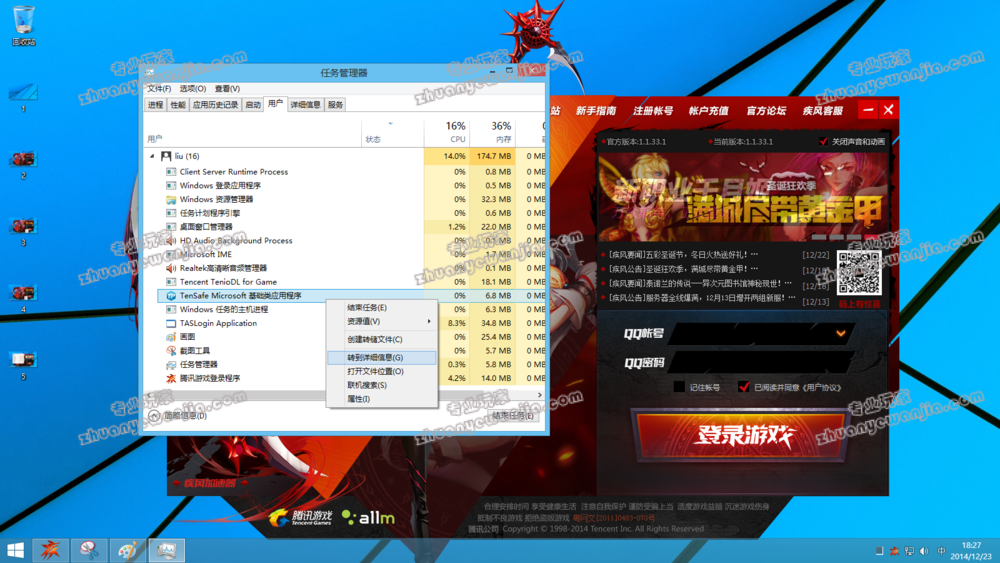Choose 创建转储文件(C) in context menu
Screen dimensions: 1000x563
tap(382, 339)
